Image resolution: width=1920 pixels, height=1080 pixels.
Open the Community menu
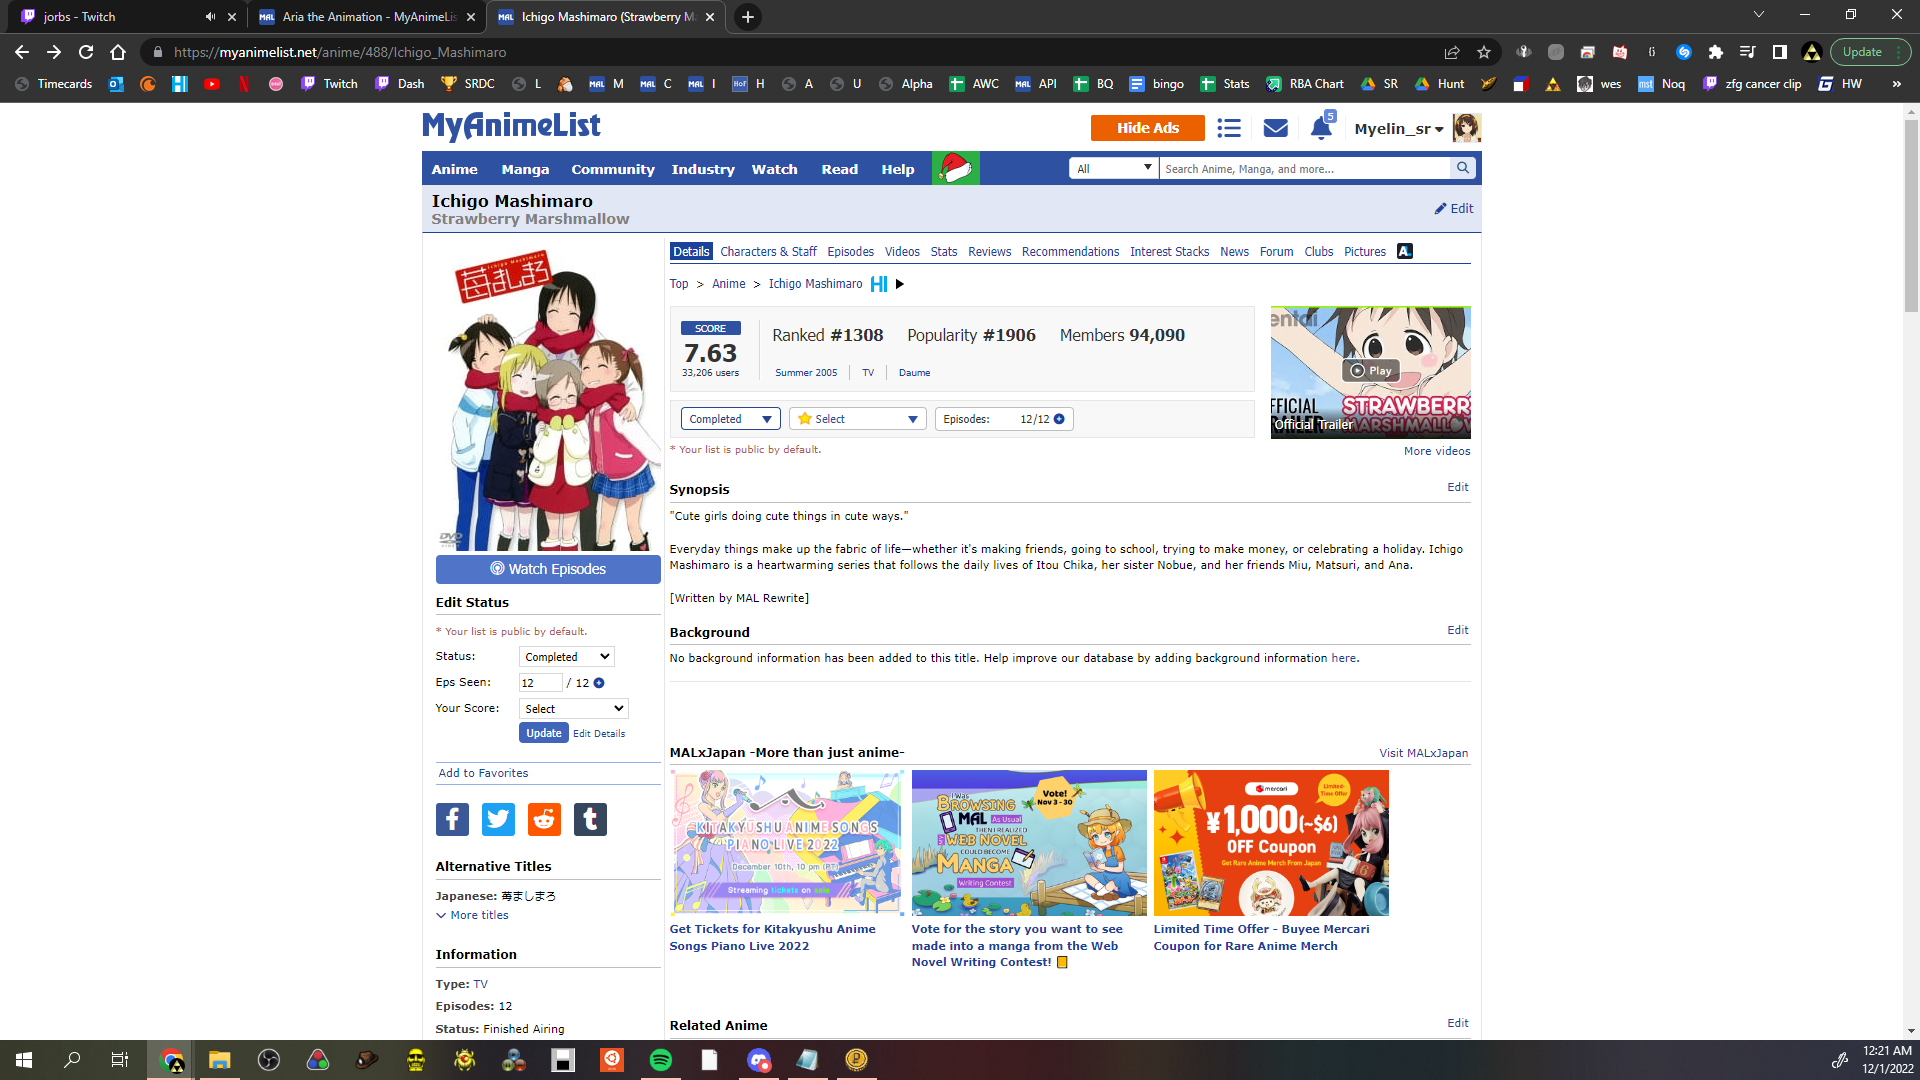[x=612, y=169]
